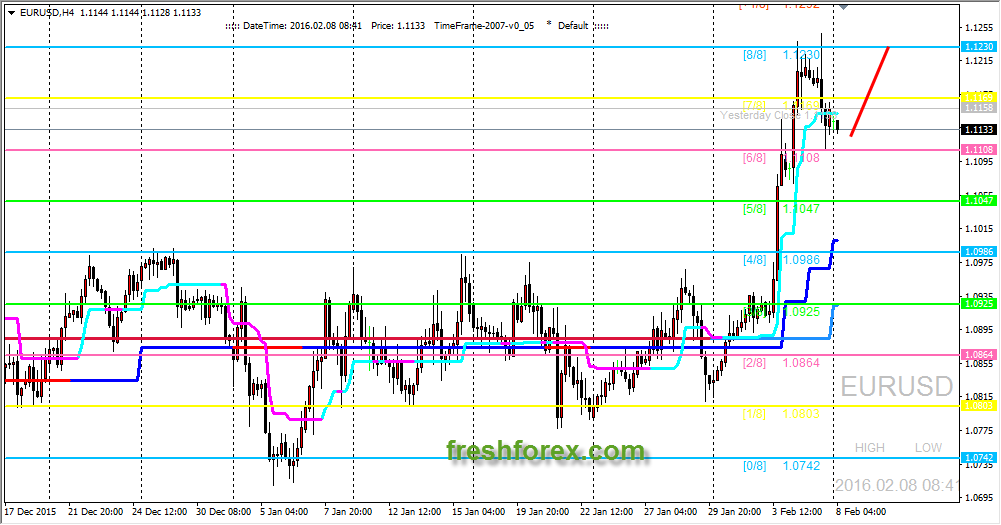Click the 7 Jan 20:00 time axis label

(348, 512)
